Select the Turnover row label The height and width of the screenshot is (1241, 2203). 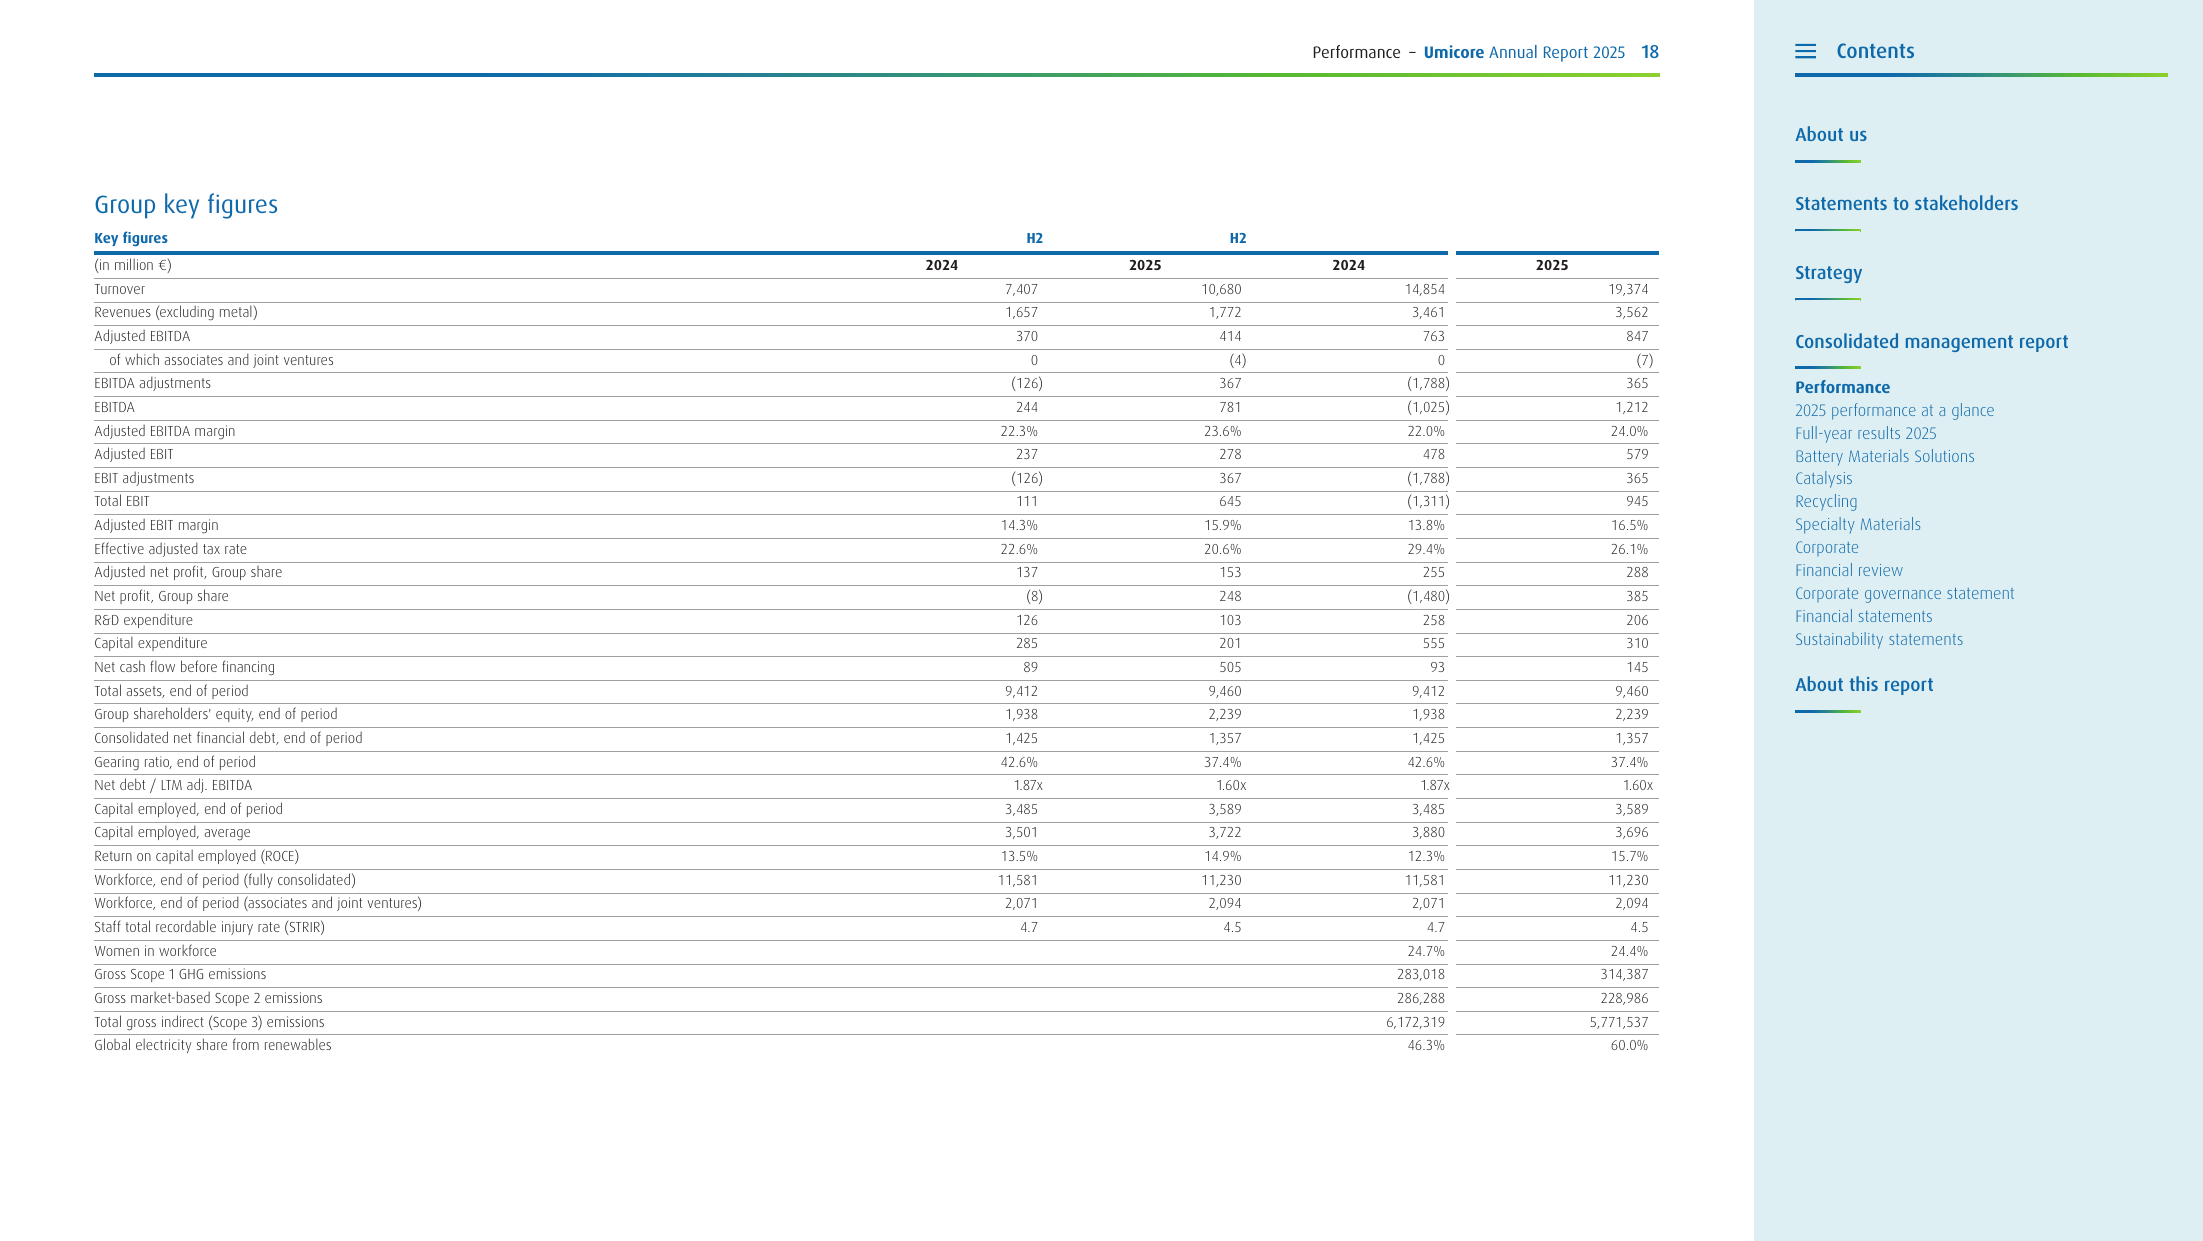click(x=119, y=290)
